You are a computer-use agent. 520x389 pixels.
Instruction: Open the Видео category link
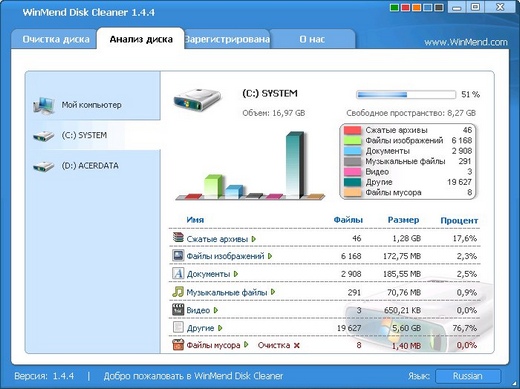[198, 310]
